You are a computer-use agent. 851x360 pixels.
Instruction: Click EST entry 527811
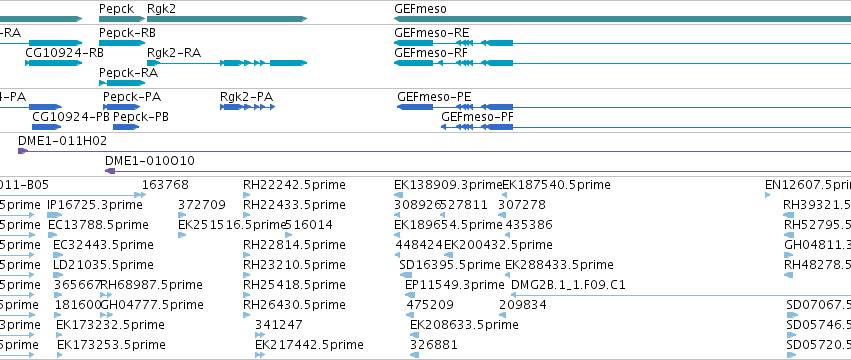pos(464,205)
